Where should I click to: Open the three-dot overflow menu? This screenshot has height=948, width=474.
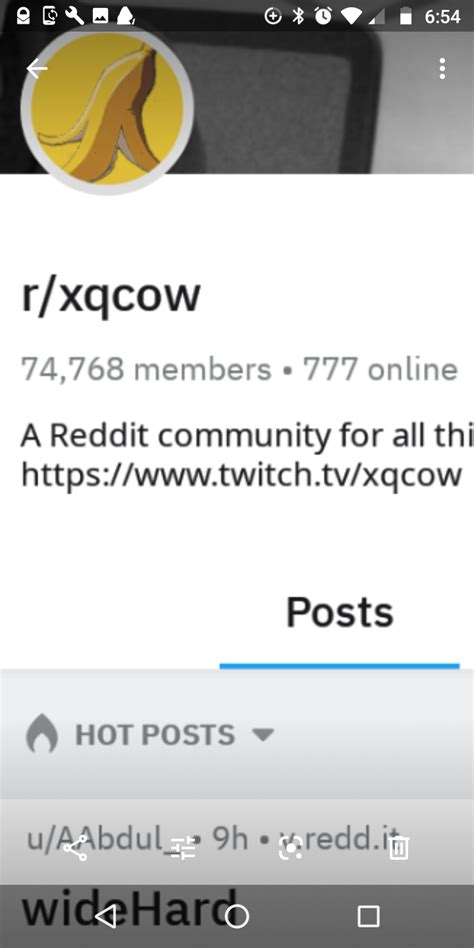pos(443,69)
